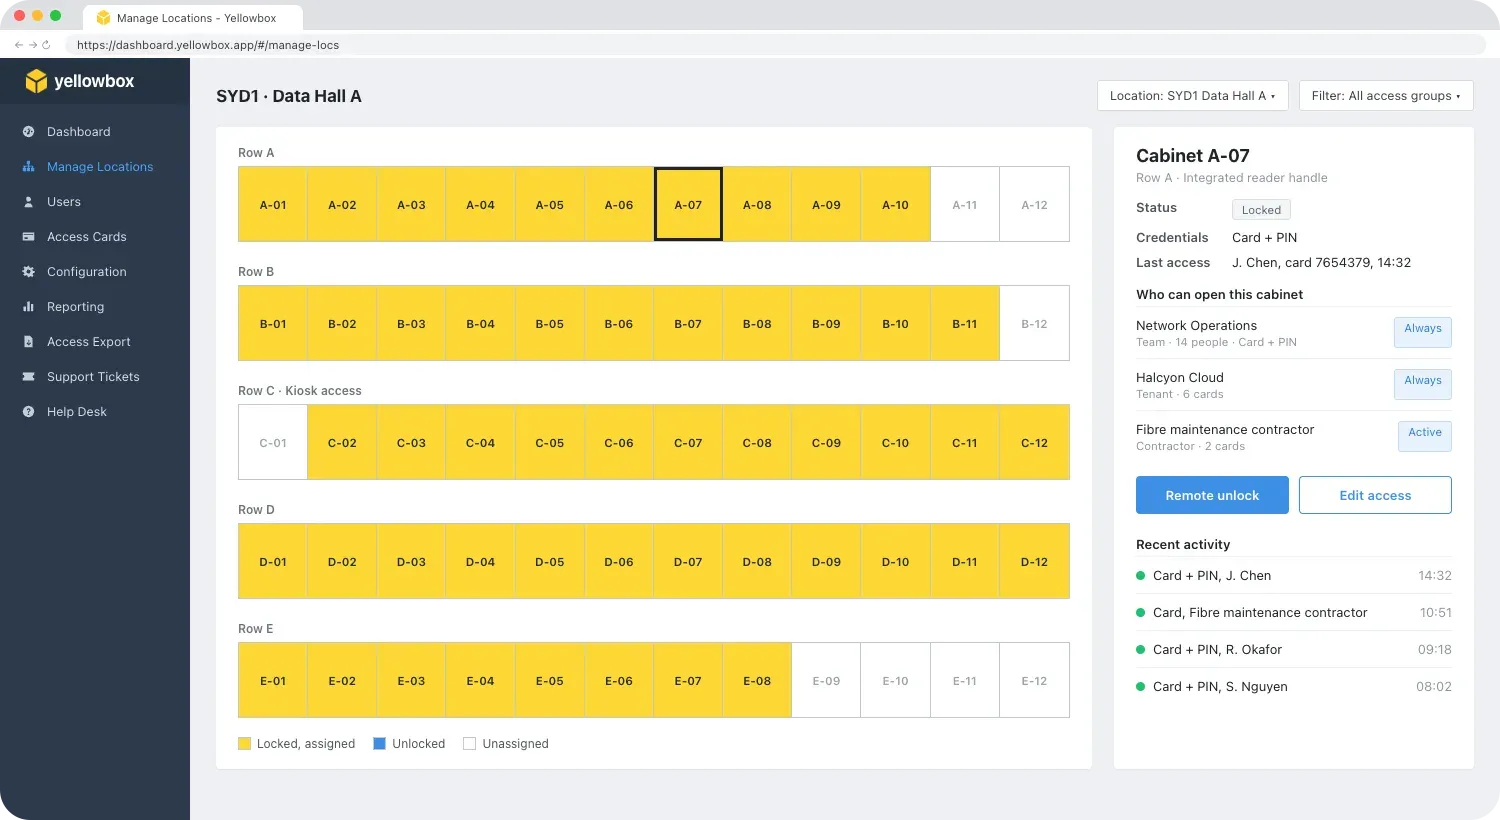Navigate to Access Export
This screenshot has width=1500, height=820.
coord(88,342)
